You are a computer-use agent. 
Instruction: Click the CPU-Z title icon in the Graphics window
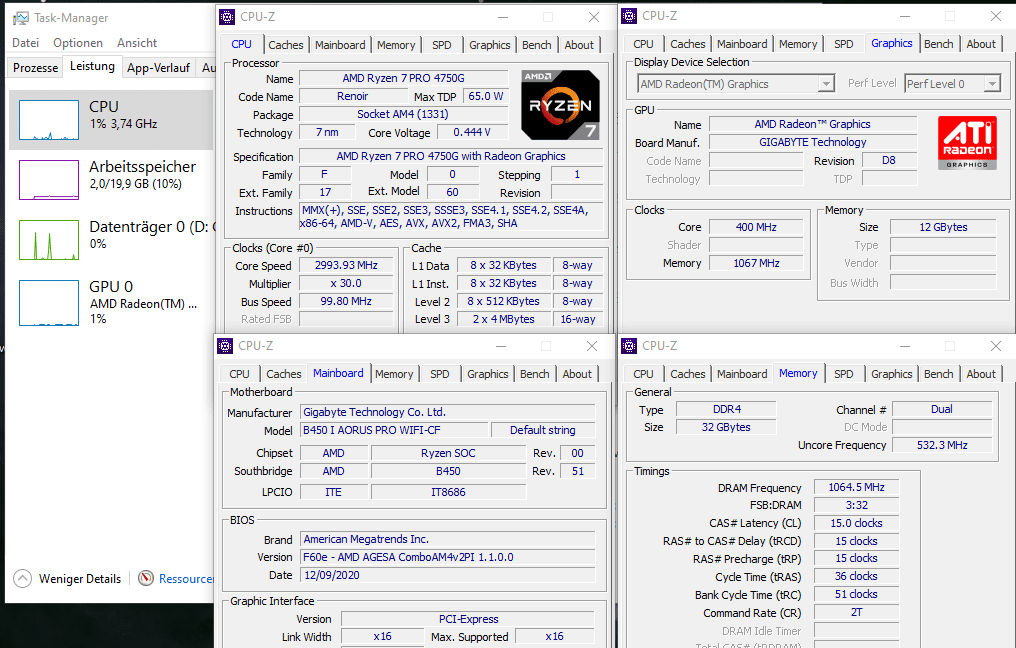point(629,16)
